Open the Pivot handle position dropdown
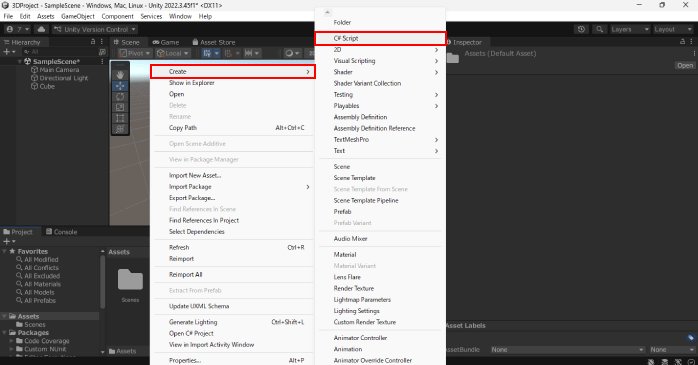698x365 pixels. point(135,53)
